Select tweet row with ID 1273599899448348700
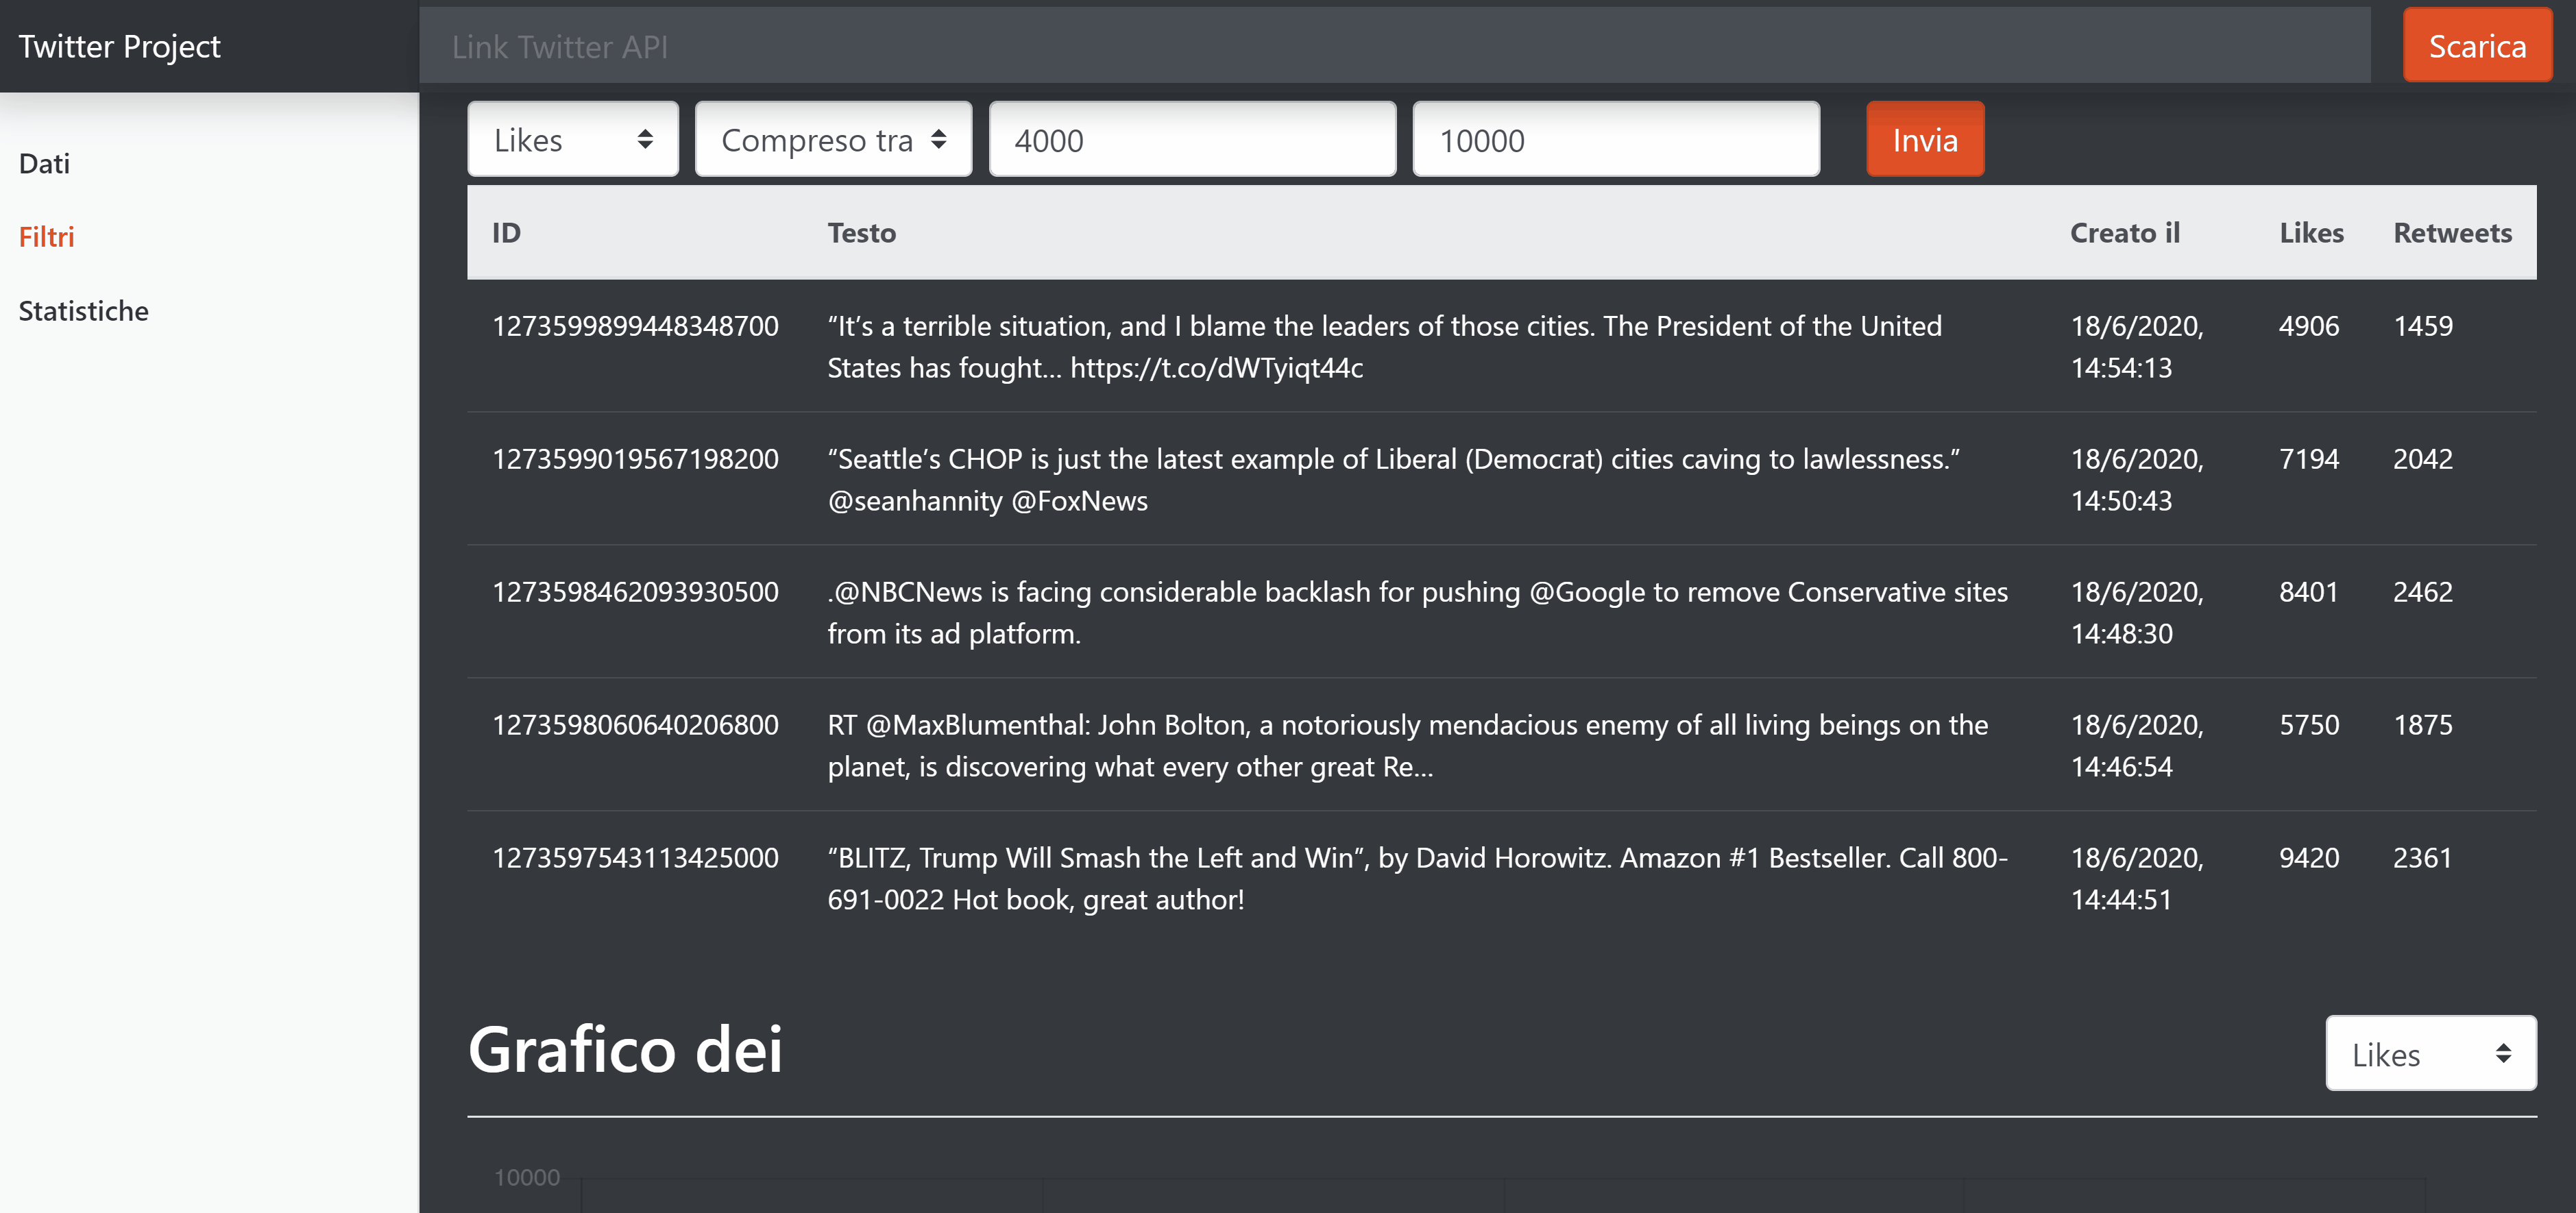 point(635,327)
